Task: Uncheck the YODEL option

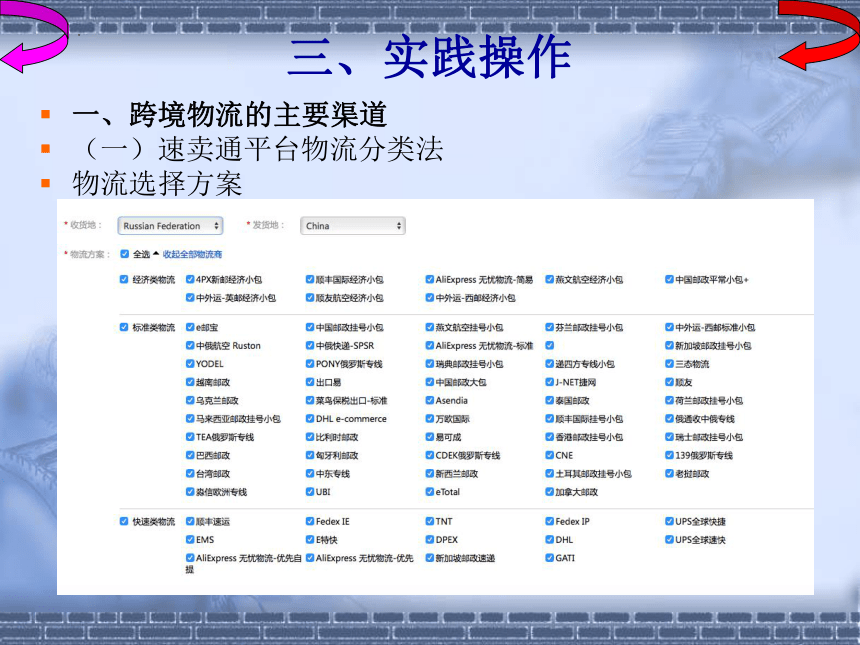Action: [x=190, y=364]
